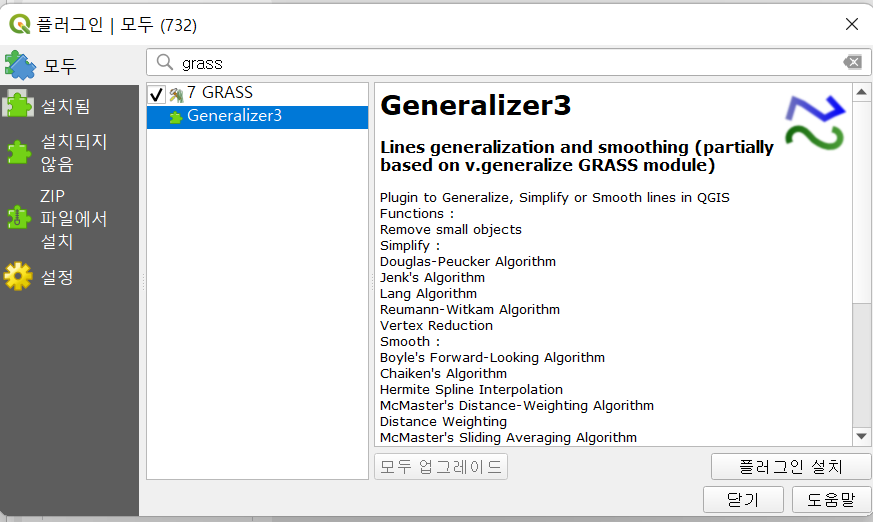Click the 모두 업그레이드 (Upgrade All) button
This screenshot has height=522, width=873.
441,466
